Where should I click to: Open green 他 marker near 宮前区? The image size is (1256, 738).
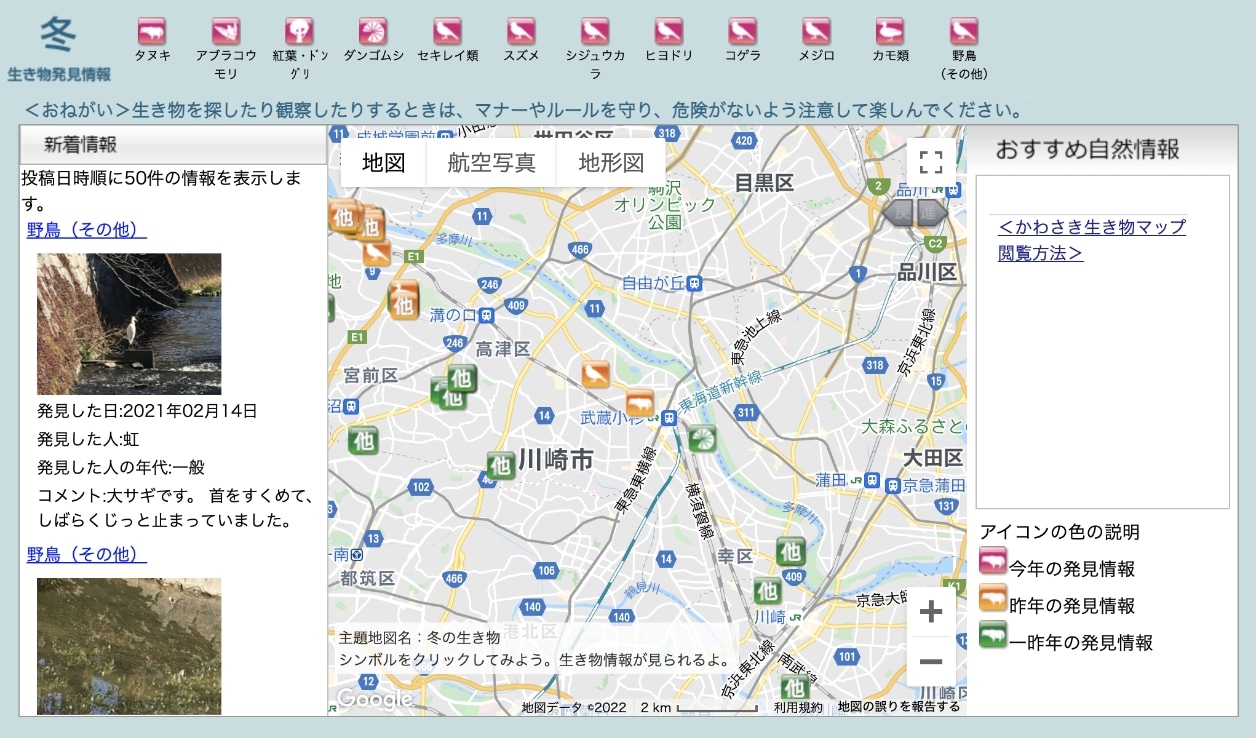[x=364, y=439]
